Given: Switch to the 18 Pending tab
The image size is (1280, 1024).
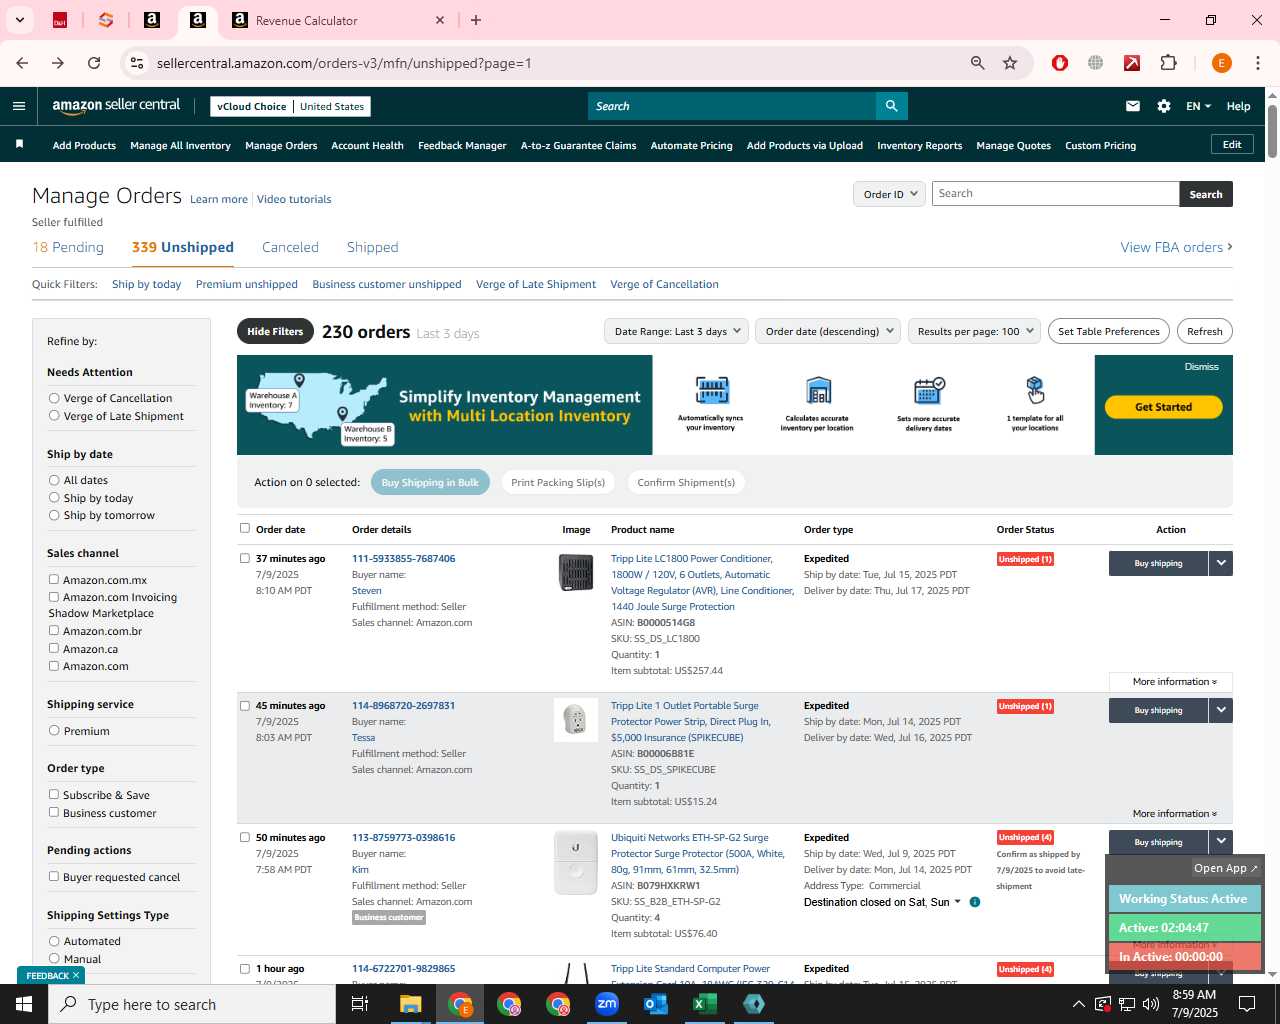Looking at the screenshot, I should pos(68,247).
